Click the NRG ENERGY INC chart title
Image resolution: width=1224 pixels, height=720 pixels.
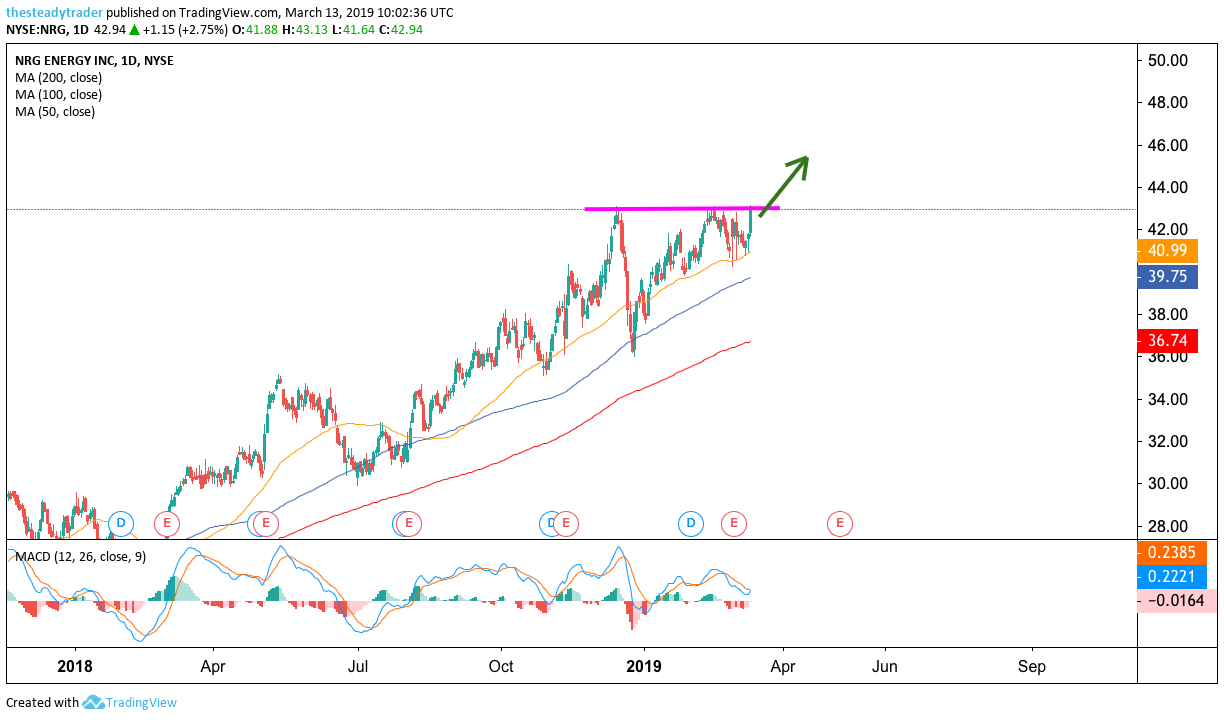coord(65,61)
